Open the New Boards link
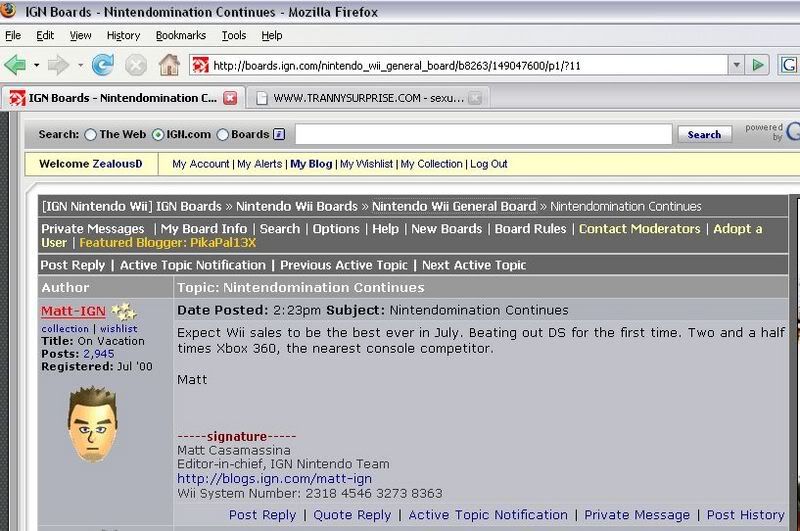 click(446, 229)
